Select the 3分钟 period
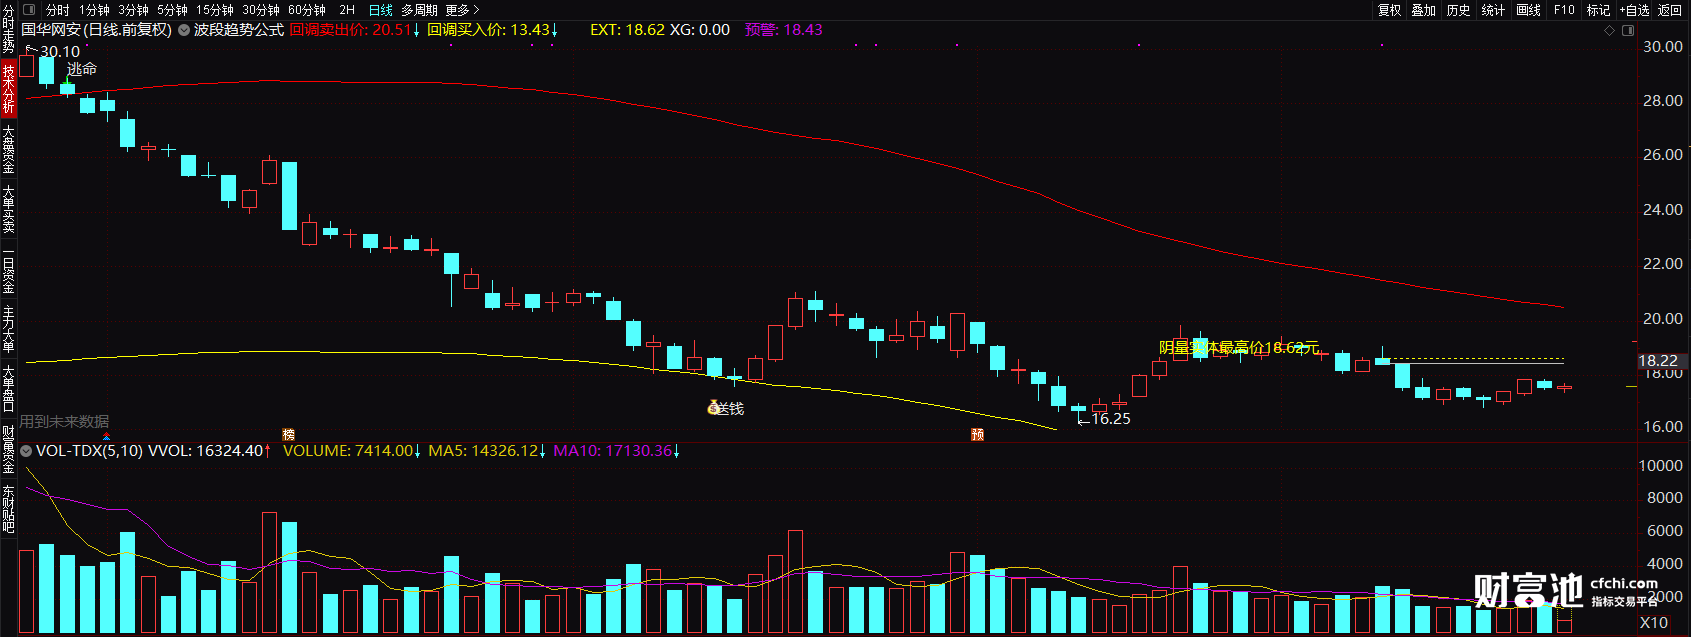This screenshot has width=1691, height=637. click(x=133, y=10)
